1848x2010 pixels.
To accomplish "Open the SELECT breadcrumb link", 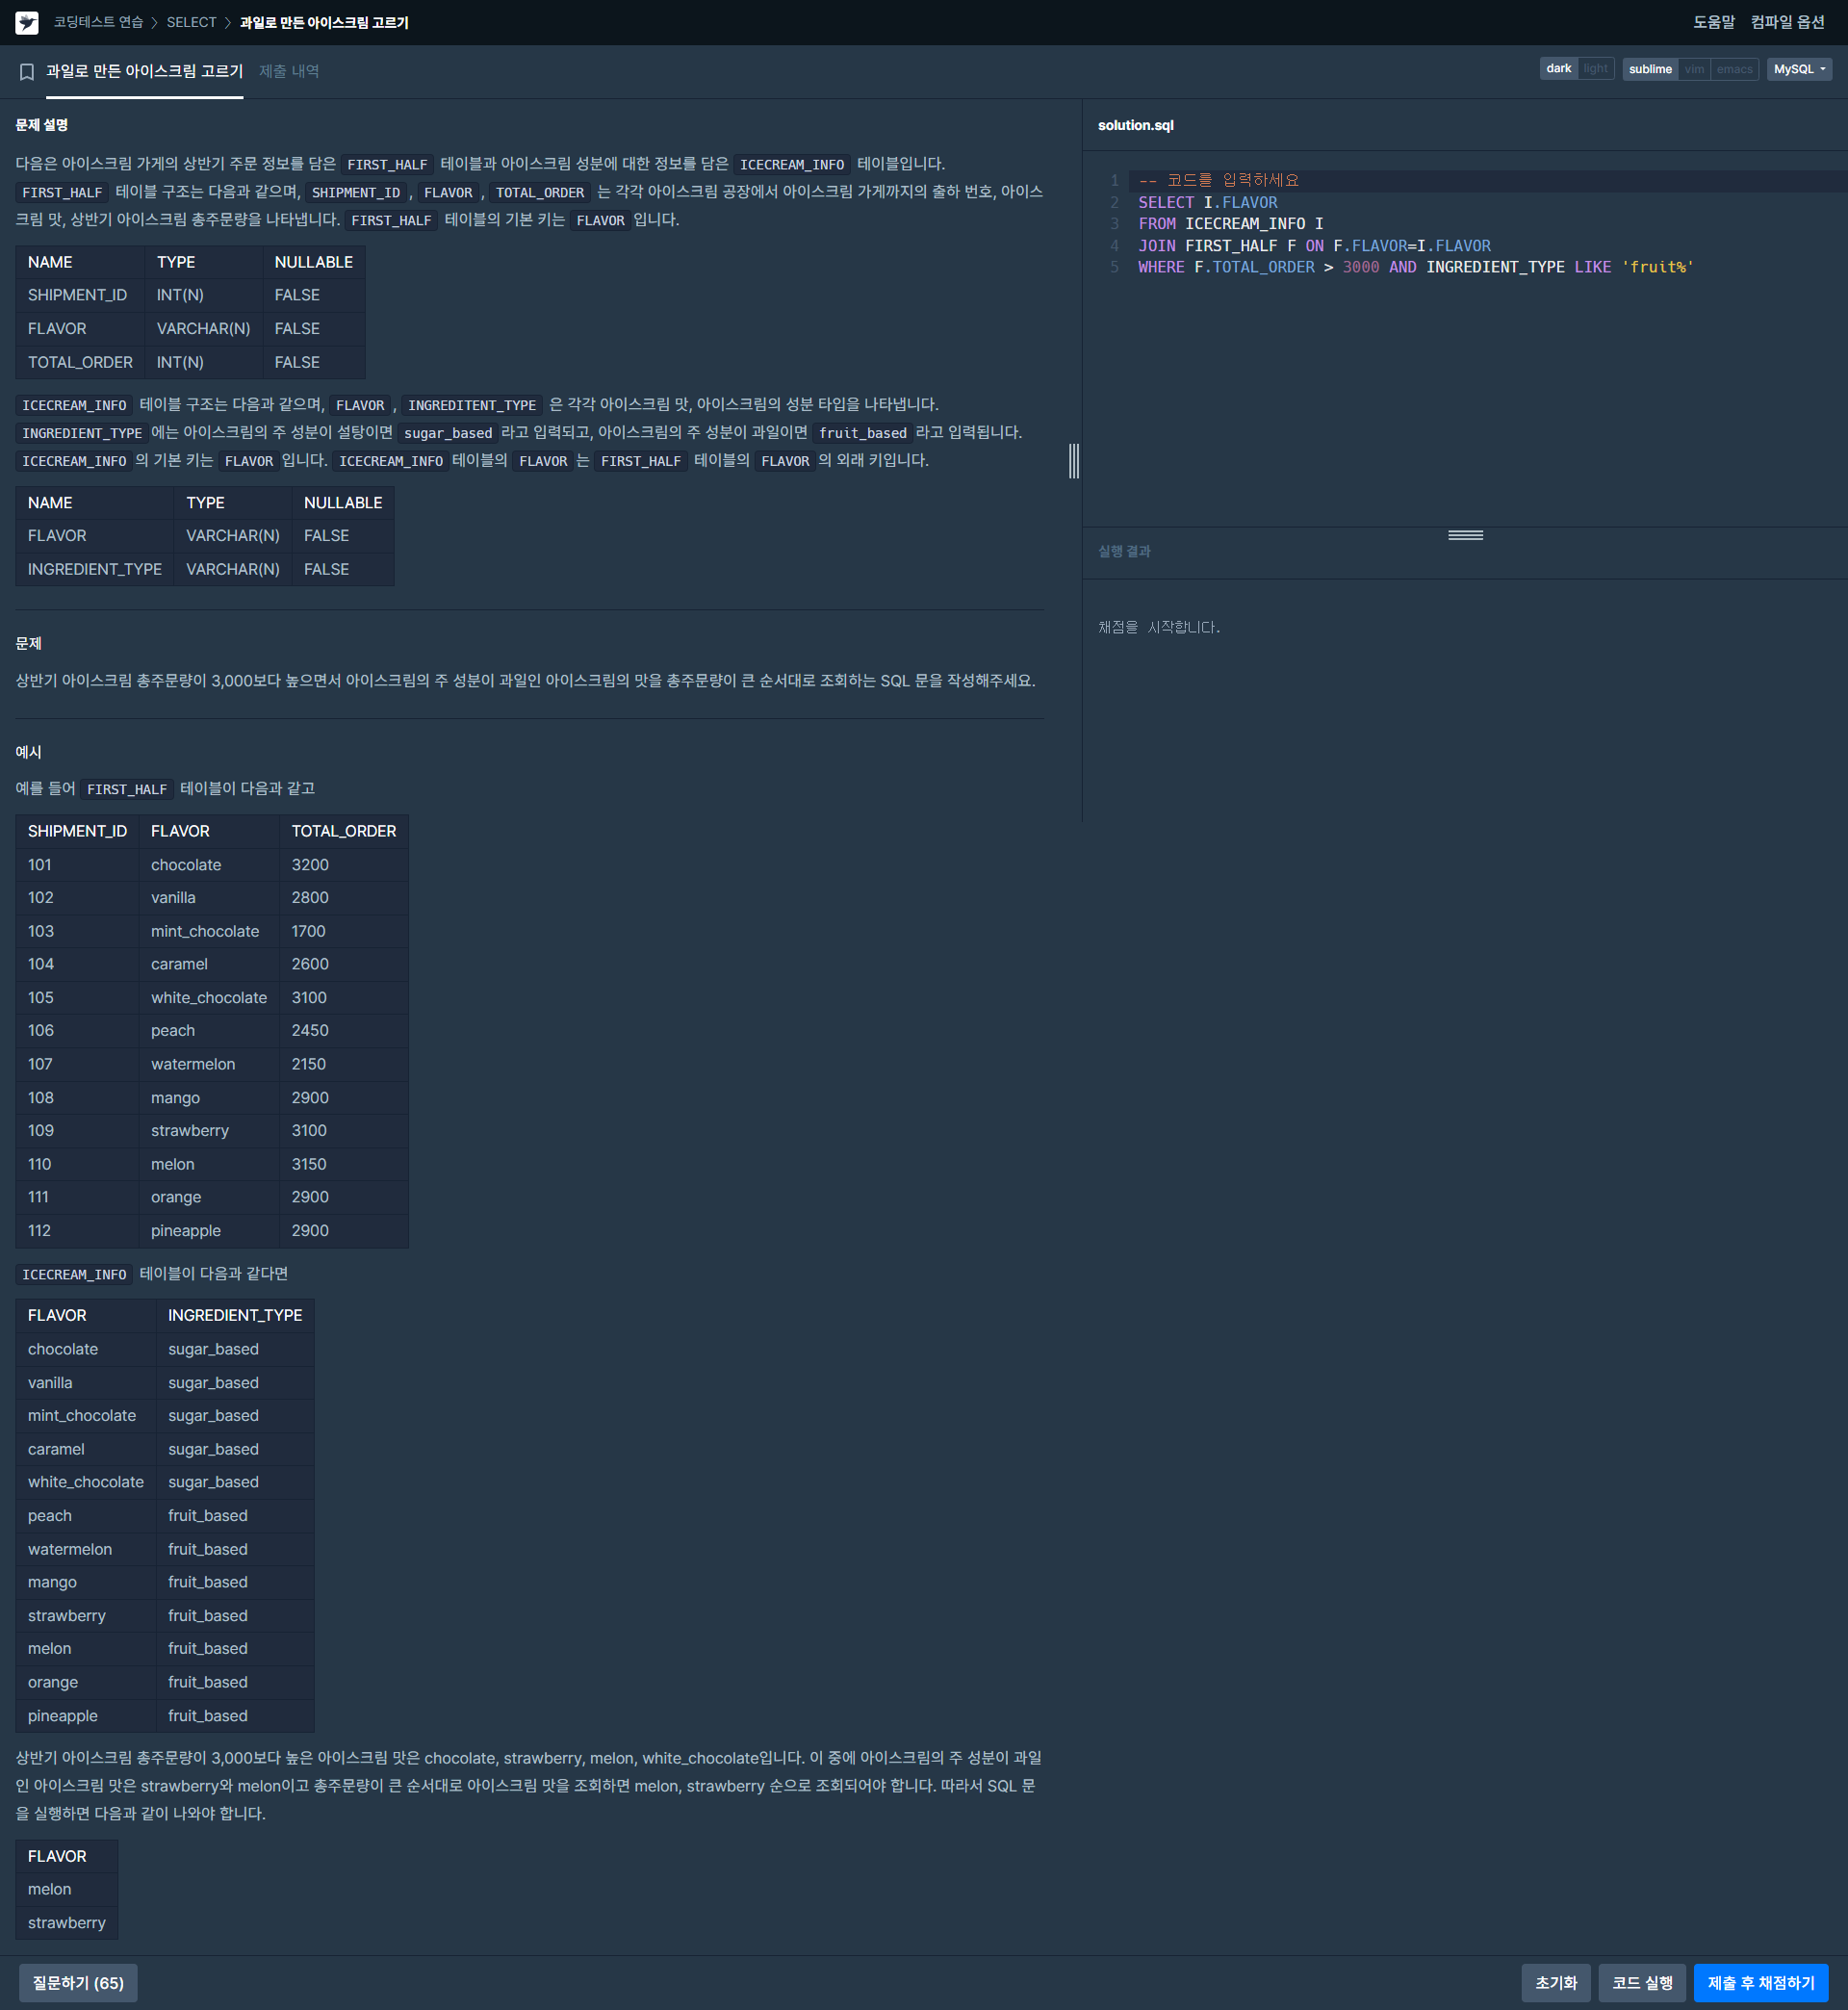I will [191, 22].
